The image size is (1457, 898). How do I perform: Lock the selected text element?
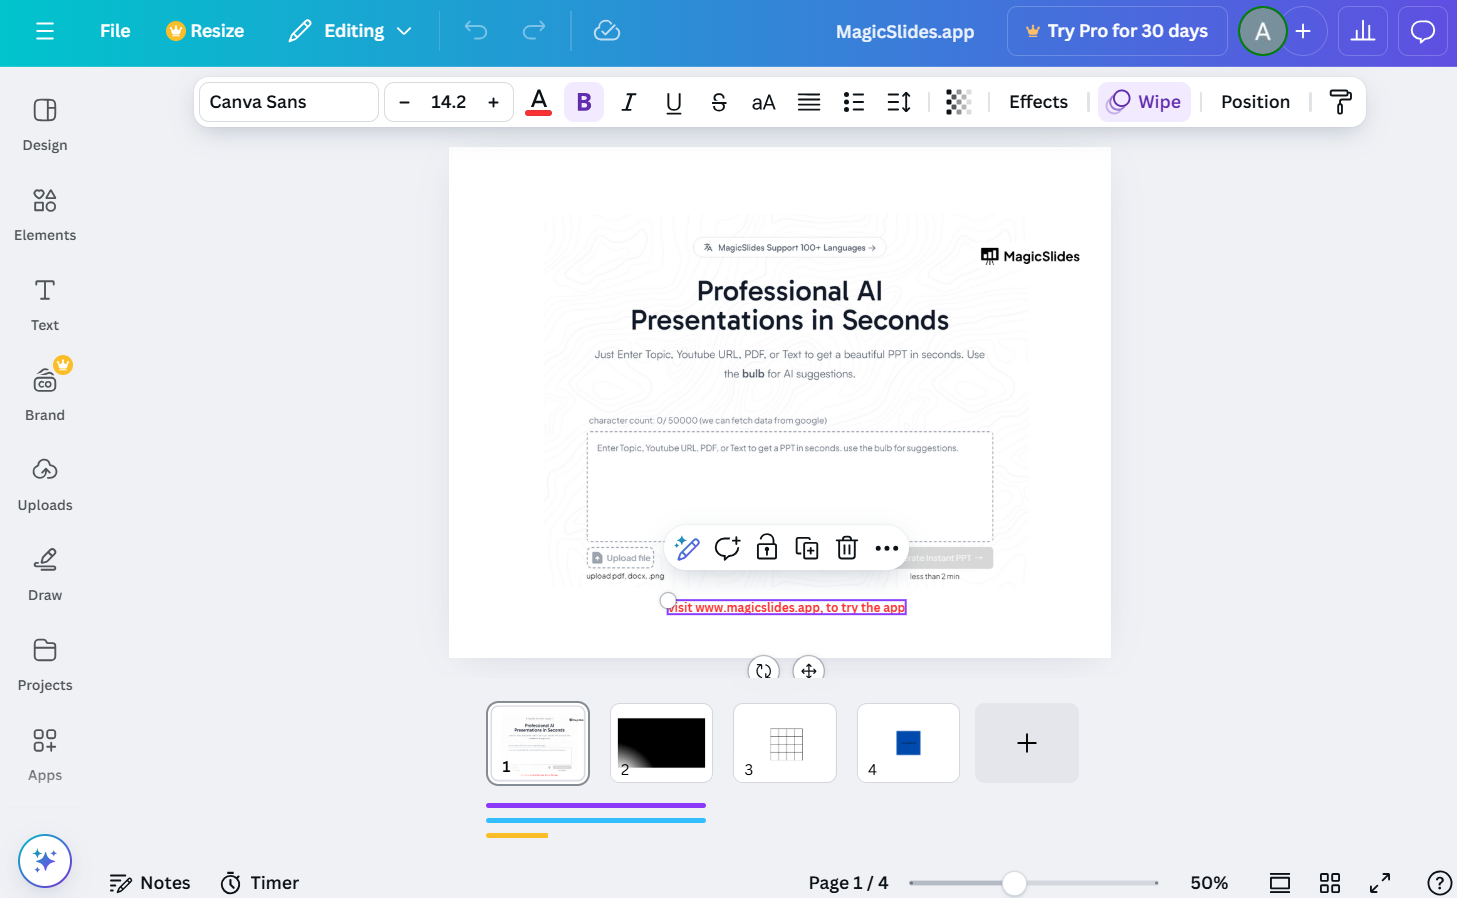tap(767, 548)
